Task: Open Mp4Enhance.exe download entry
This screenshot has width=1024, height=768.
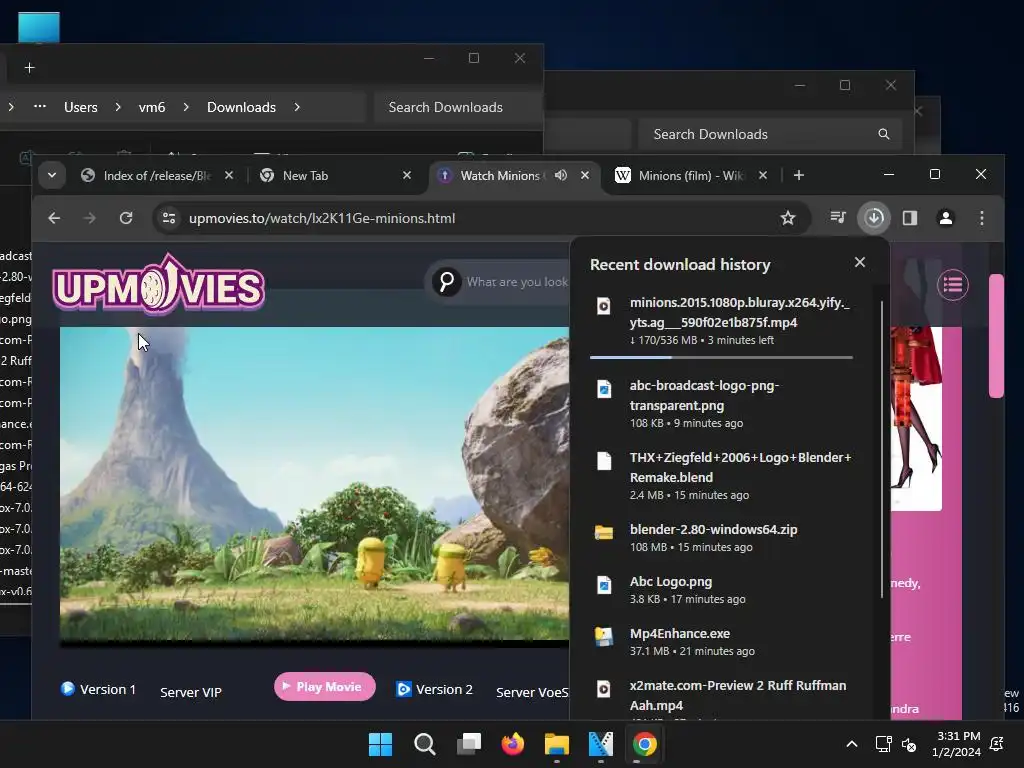Action: tap(721, 641)
